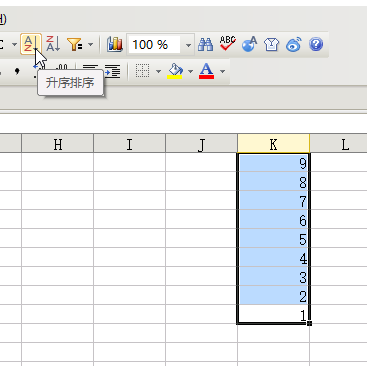
Task: Click cell containing 5 in column K
Action: [x=273, y=238]
